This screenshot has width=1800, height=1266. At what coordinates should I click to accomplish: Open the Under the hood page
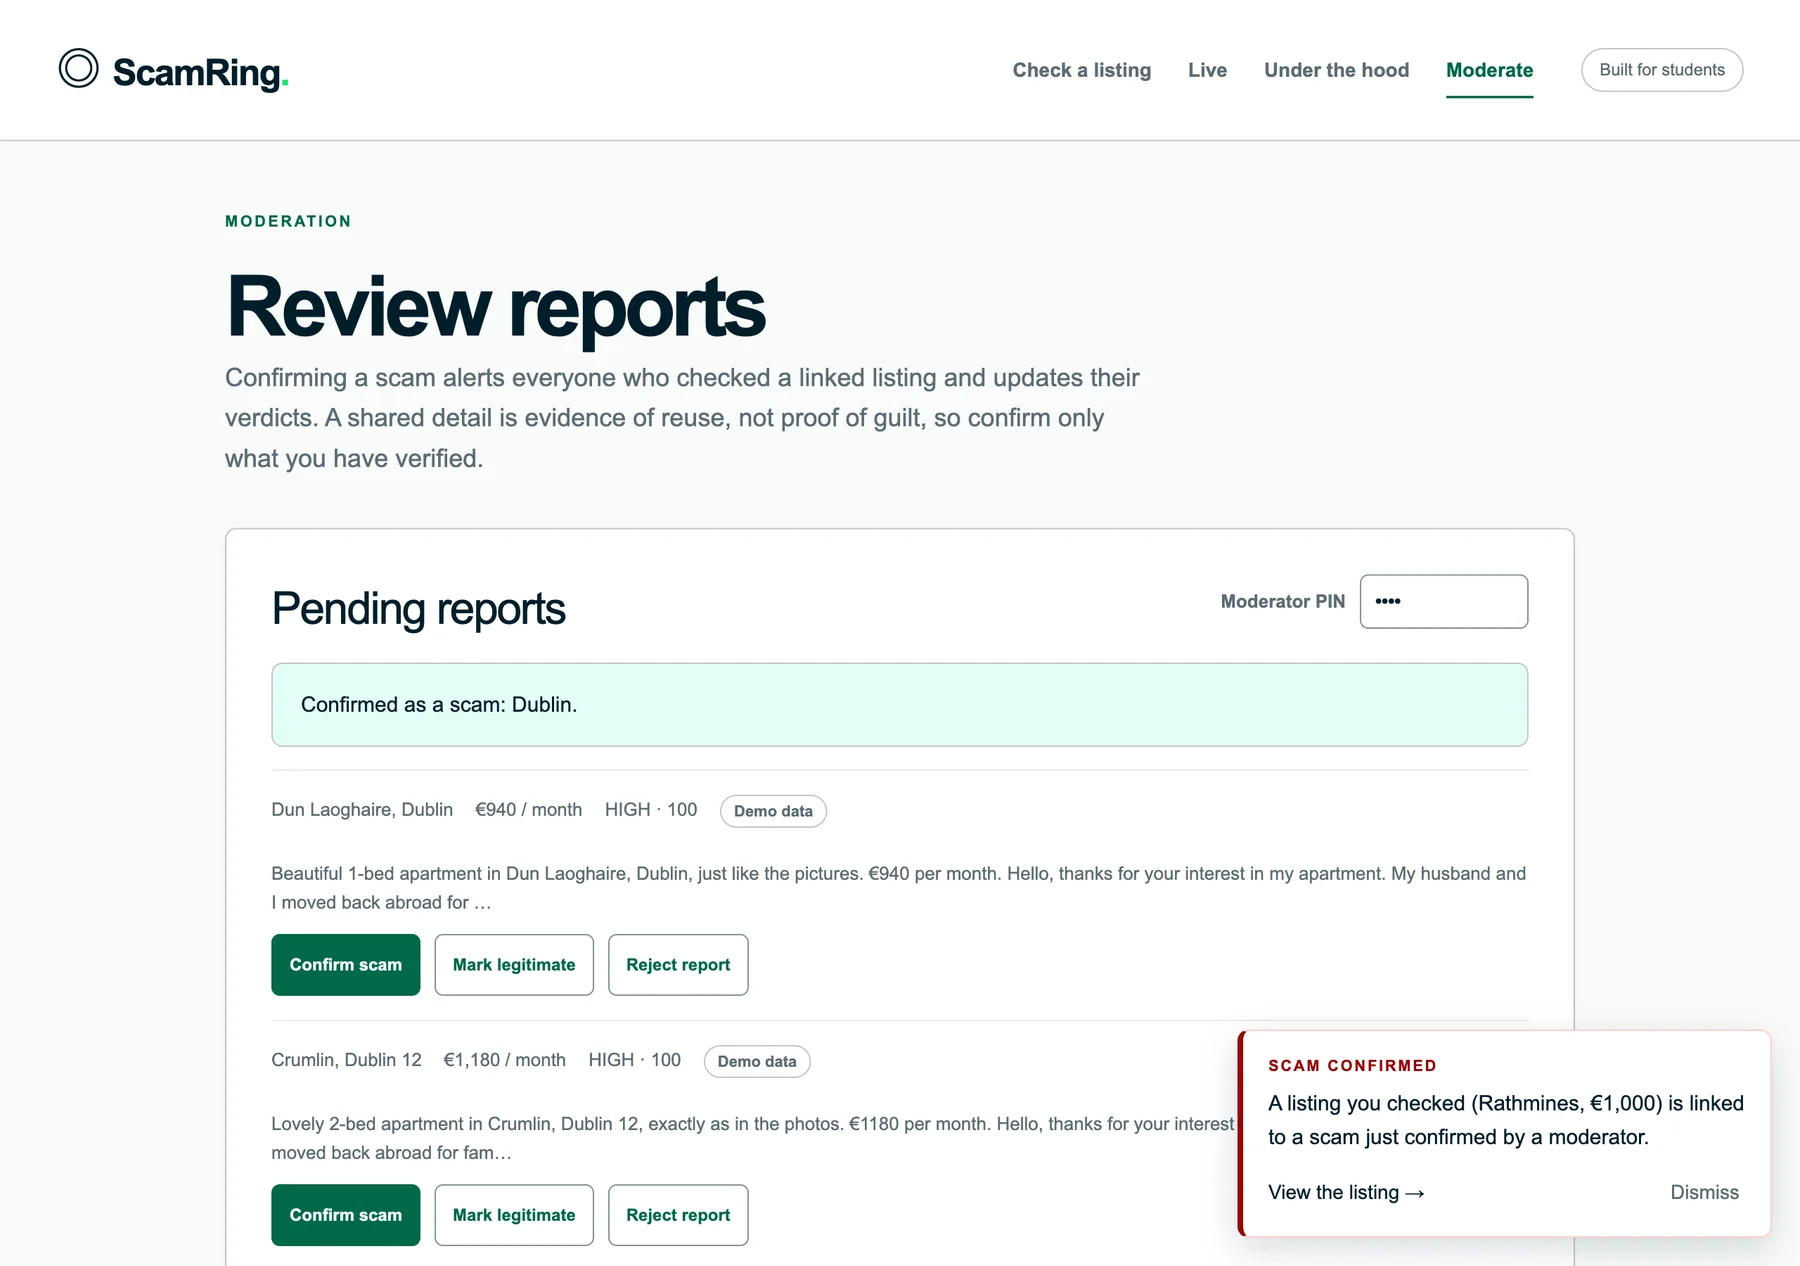(x=1336, y=70)
